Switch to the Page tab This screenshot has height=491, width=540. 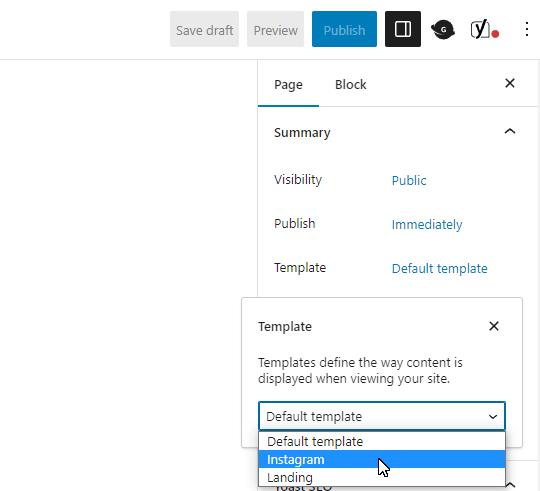[x=288, y=84]
